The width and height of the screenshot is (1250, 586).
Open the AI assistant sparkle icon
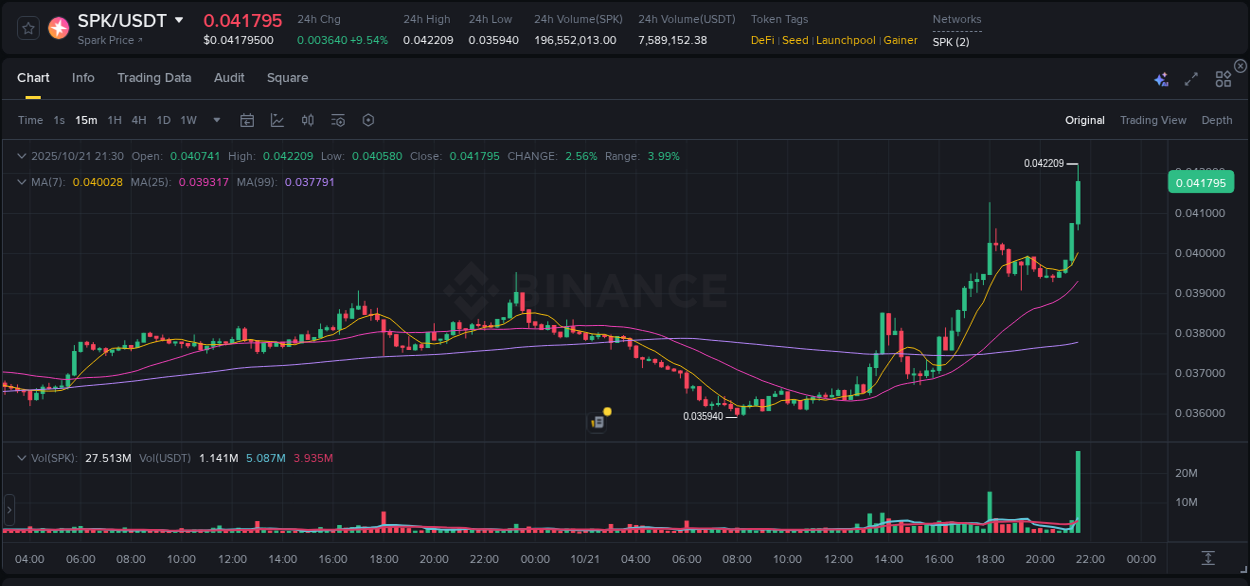coord(1160,78)
